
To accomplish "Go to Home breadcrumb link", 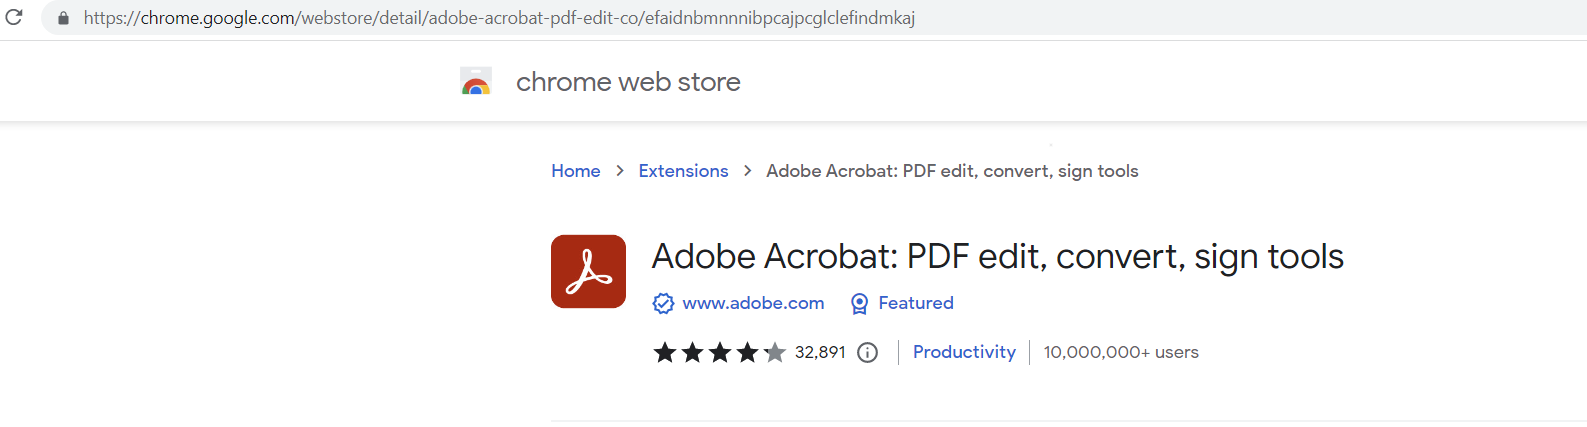I will (576, 171).
